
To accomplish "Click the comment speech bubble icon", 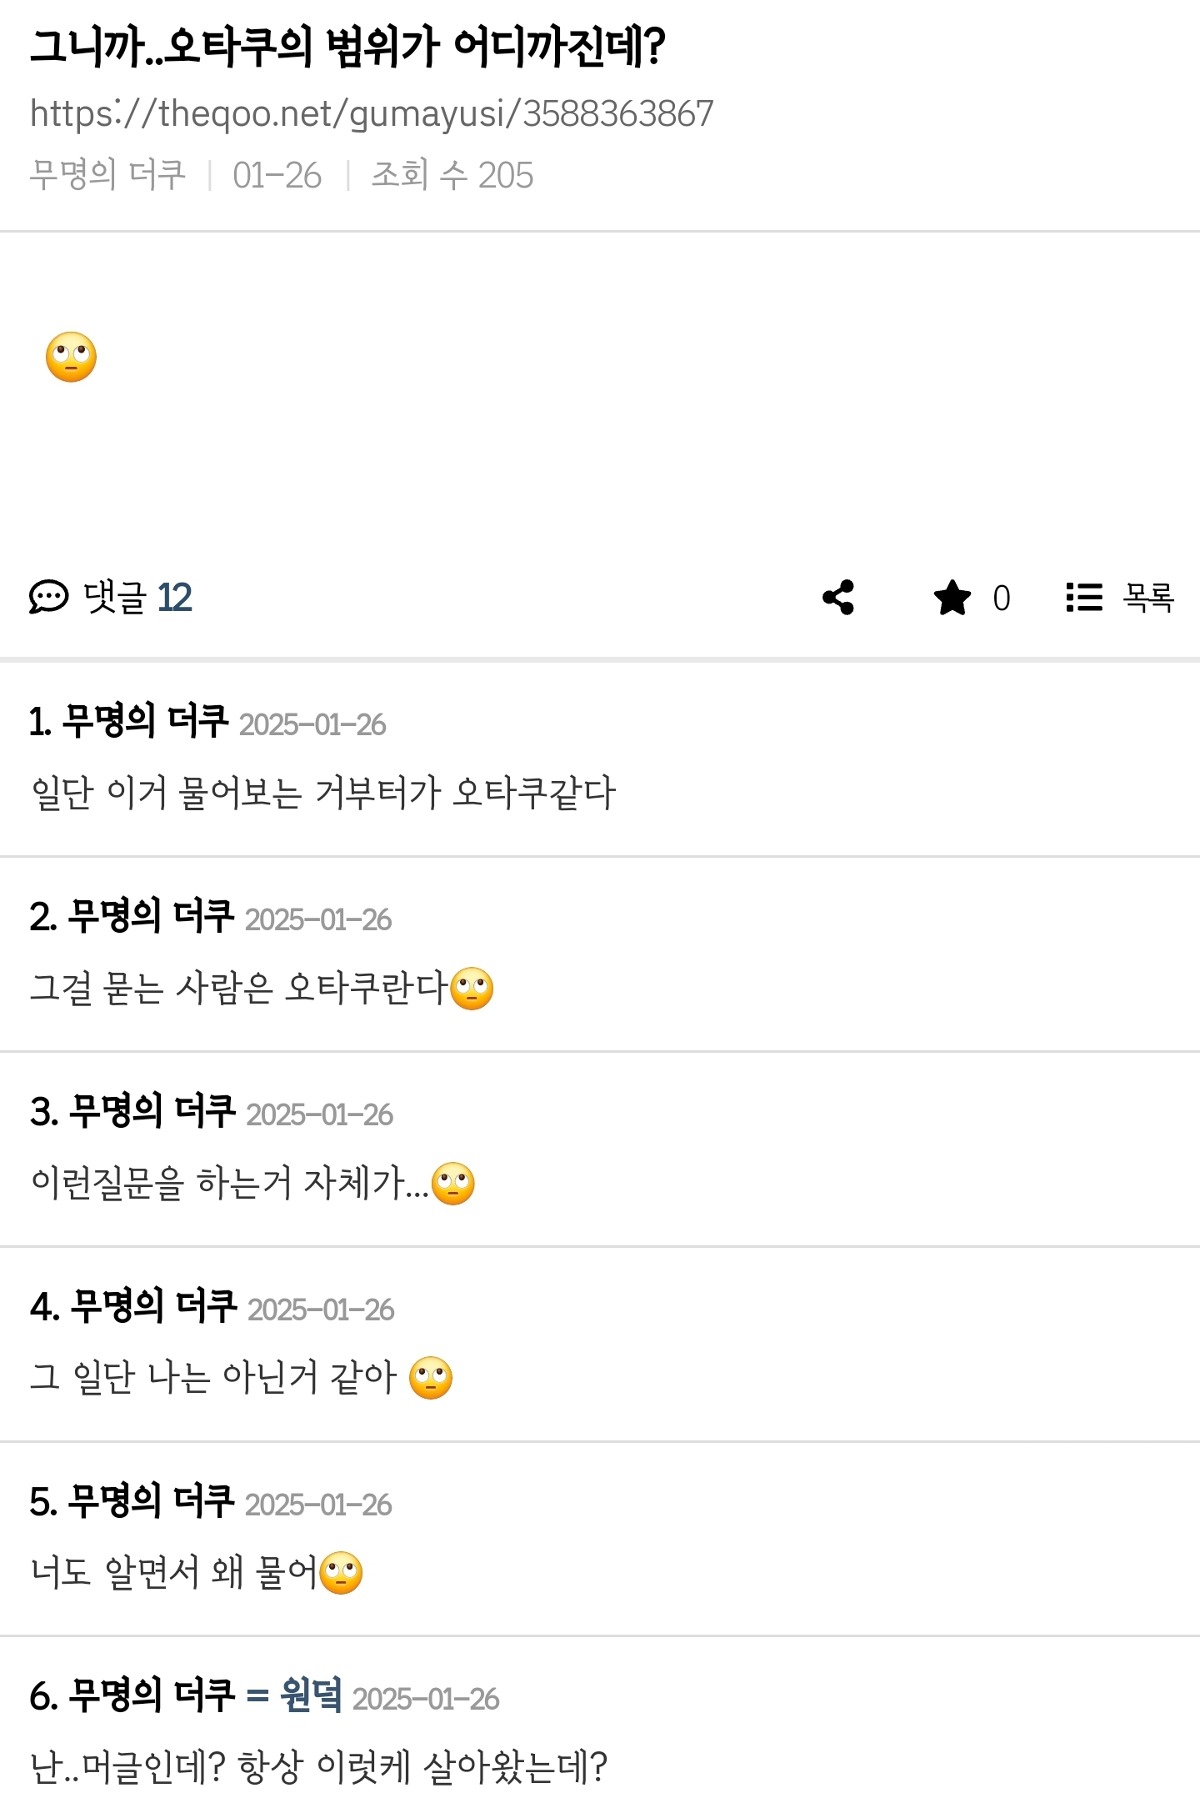I will point(48,597).
